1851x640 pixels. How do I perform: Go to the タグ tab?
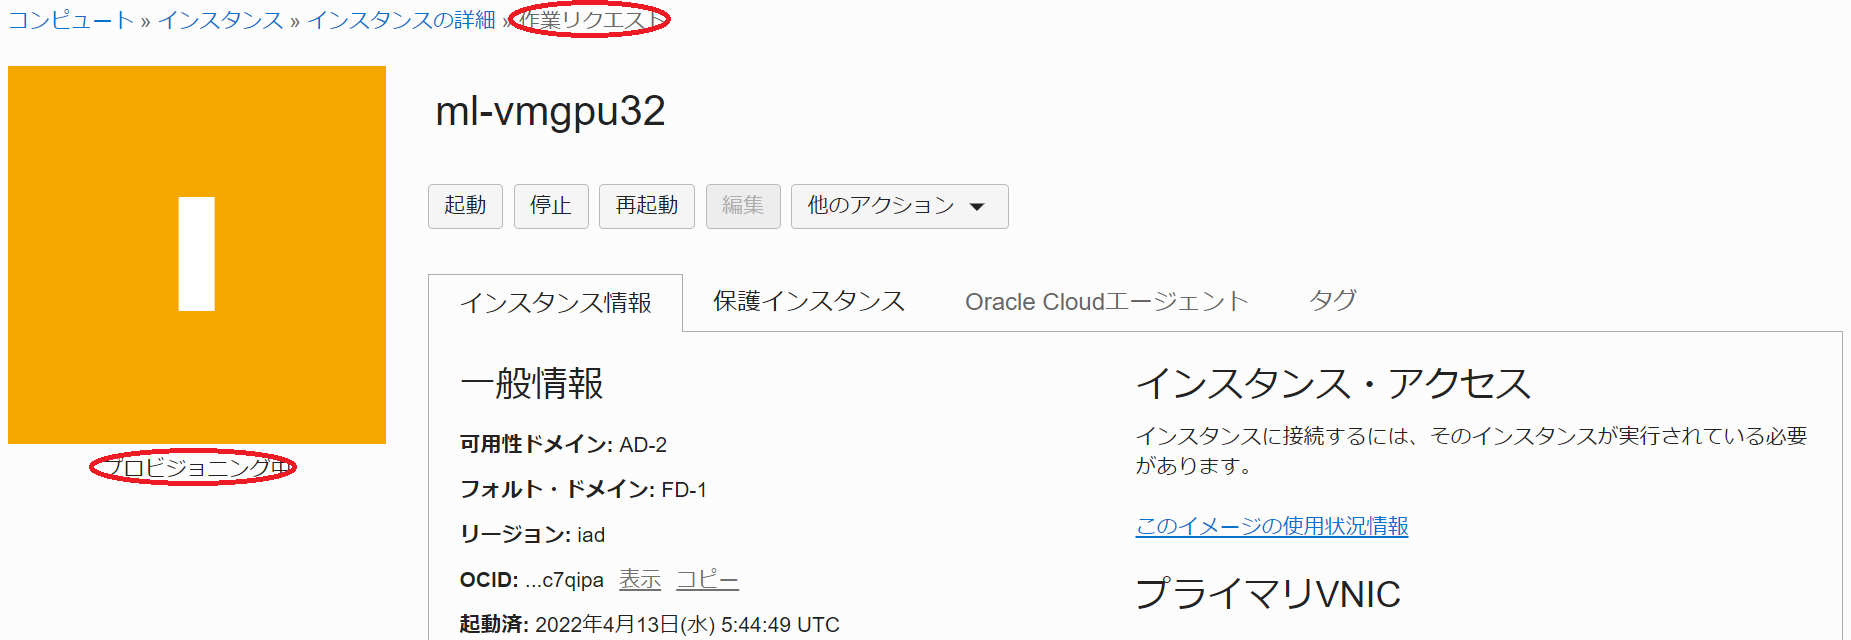(1332, 301)
